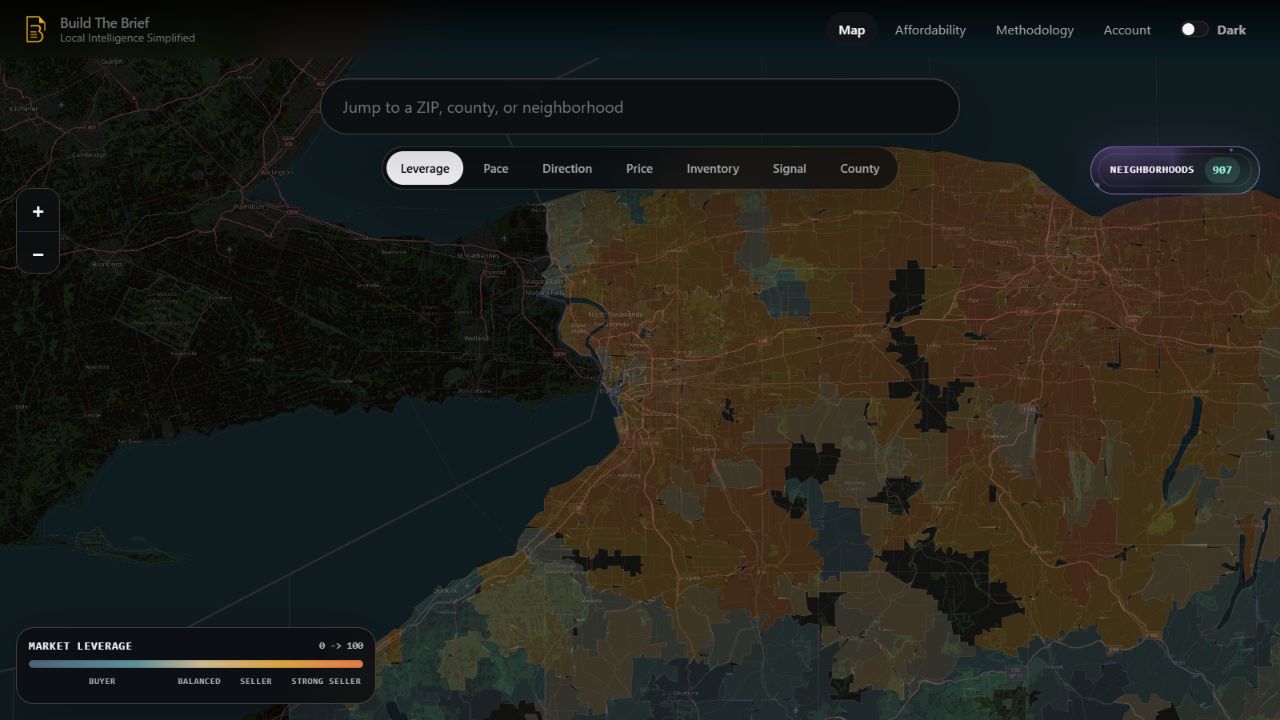This screenshot has width=1280, height=720.
Task: Zoom out of the map
Action: coord(38,254)
